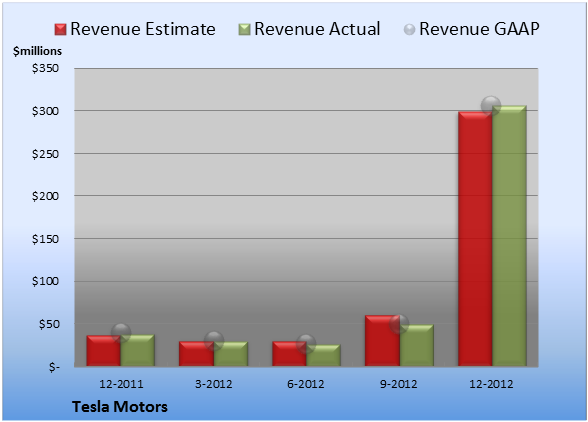Select the "Revenue Estimate" legend label

143,29
